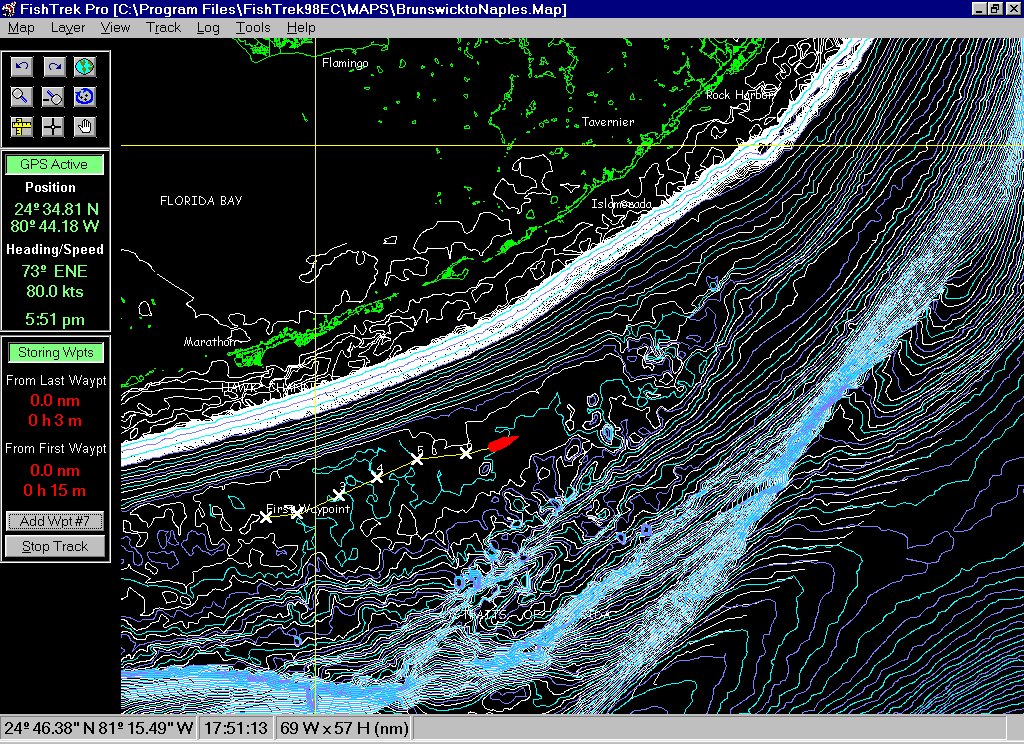Image resolution: width=1024 pixels, height=744 pixels.
Task: Open the View menu
Action: tap(115, 27)
